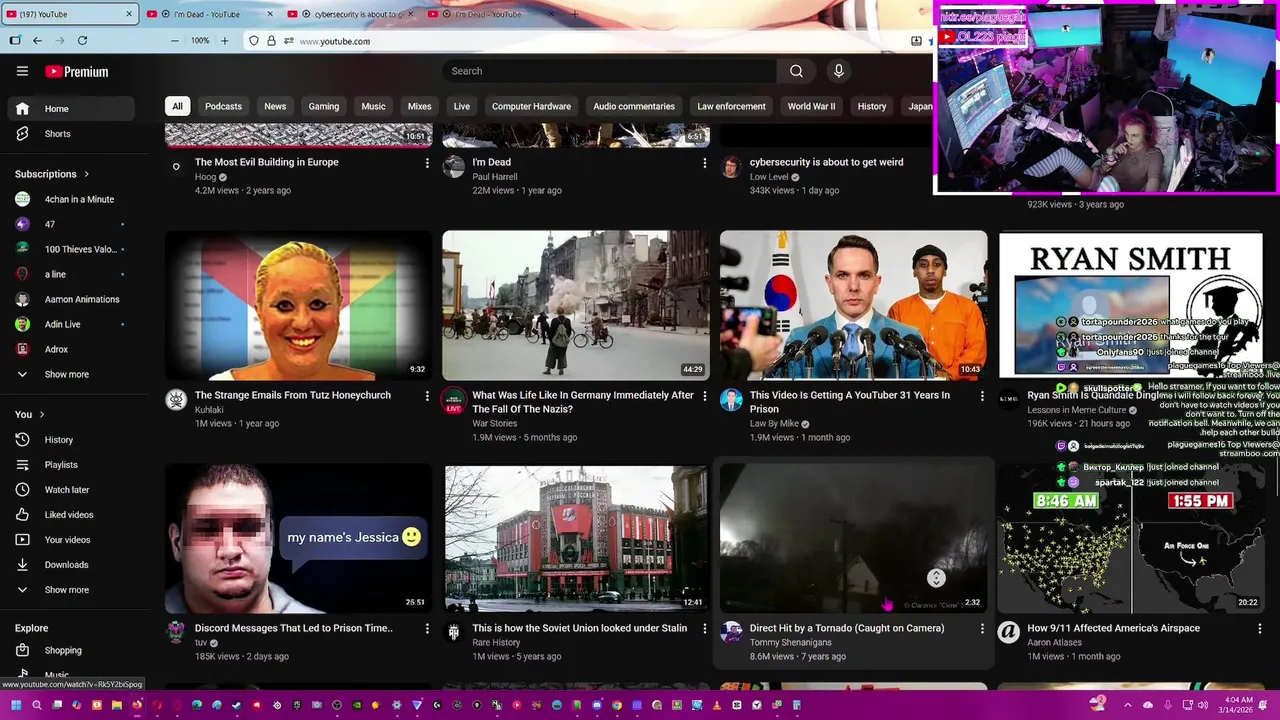Select the Podcasts filter chip
Image resolution: width=1280 pixels, height=720 pixels.
click(223, 106)
